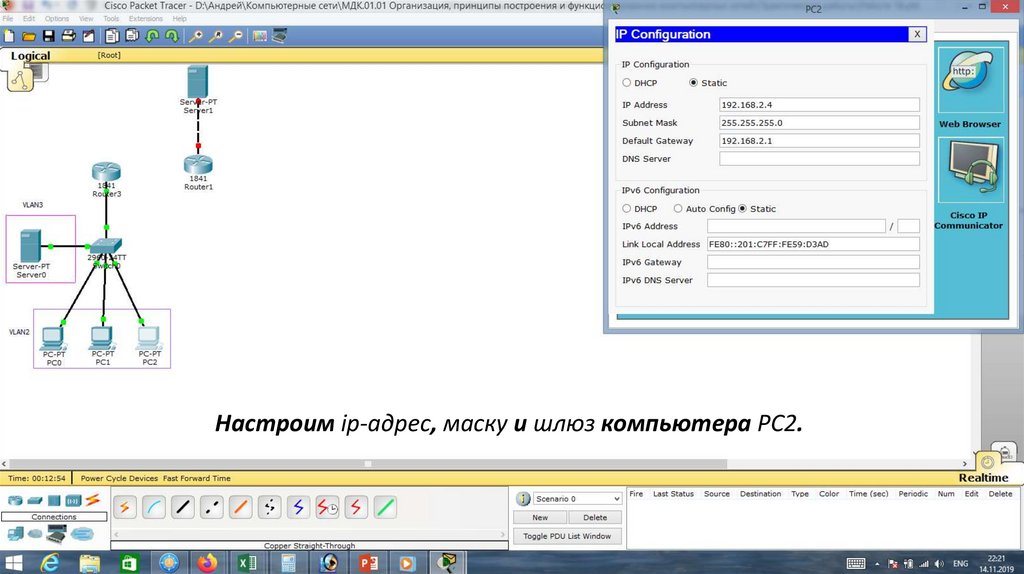Choose the Coaxial blue cable icon
This screenshot has height=574, width=1024.
pyautogui.click(x=298, y=507)
